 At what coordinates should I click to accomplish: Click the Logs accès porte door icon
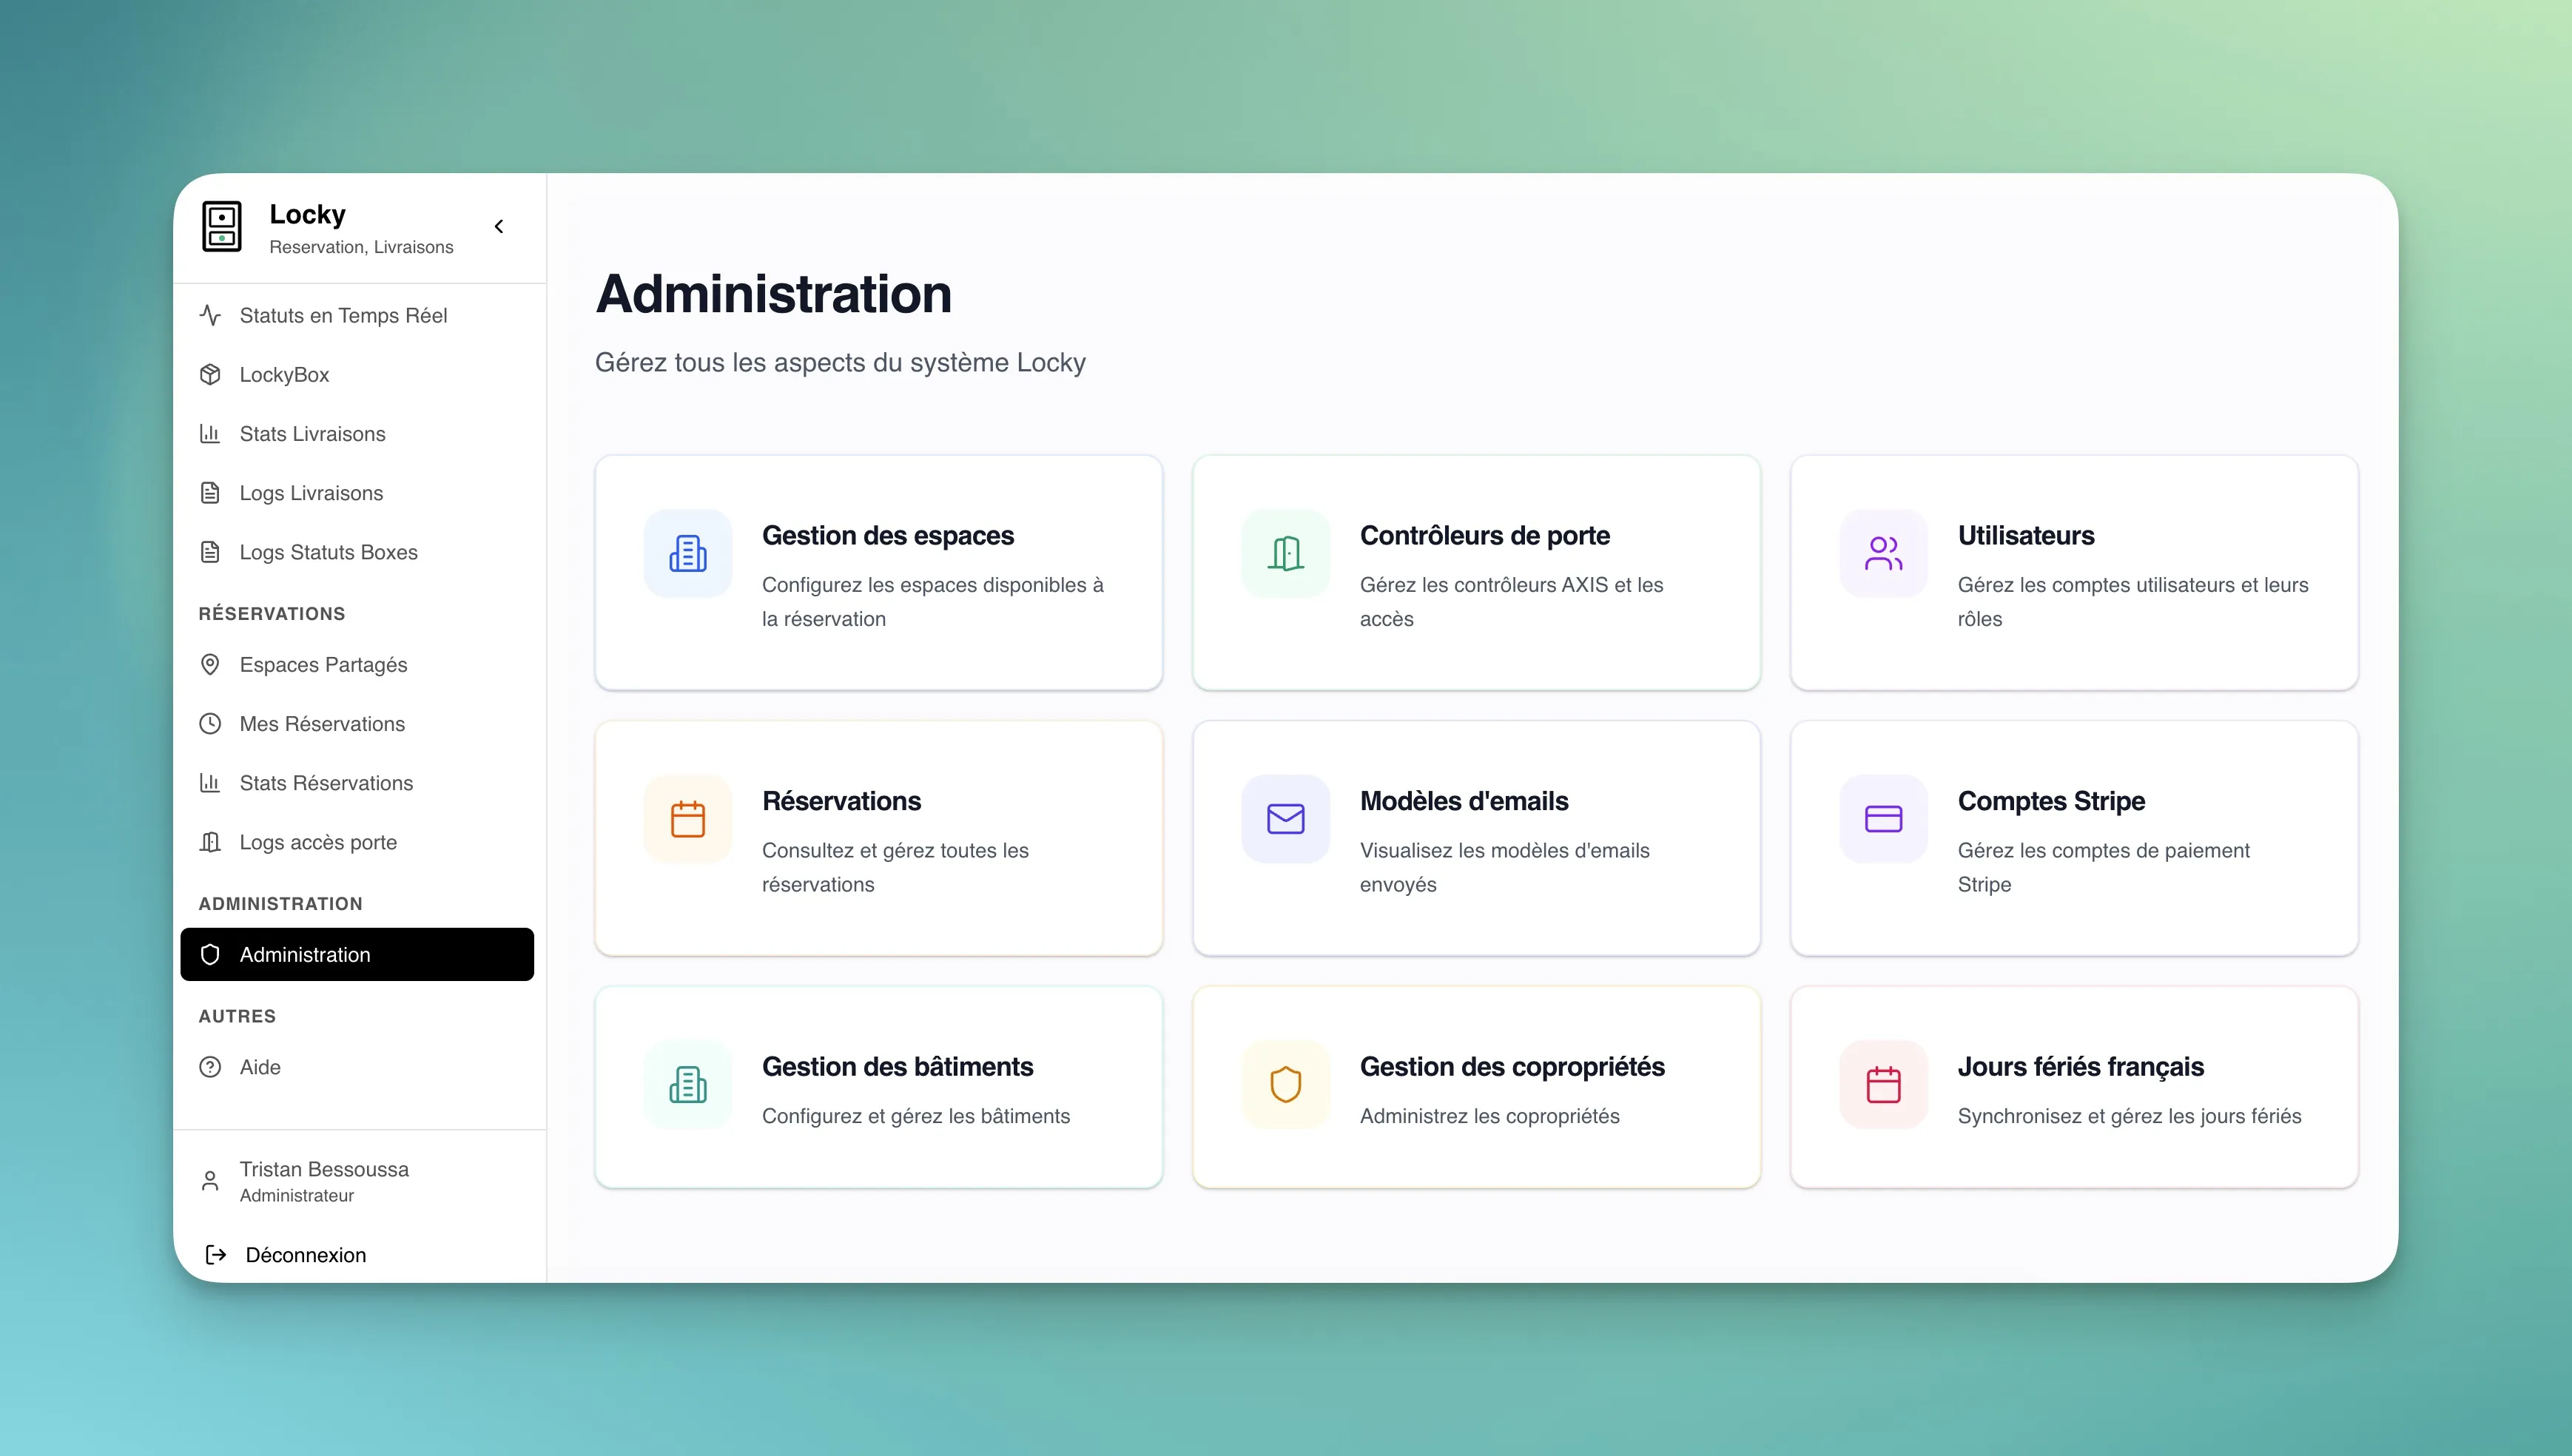tap(210, 842)
